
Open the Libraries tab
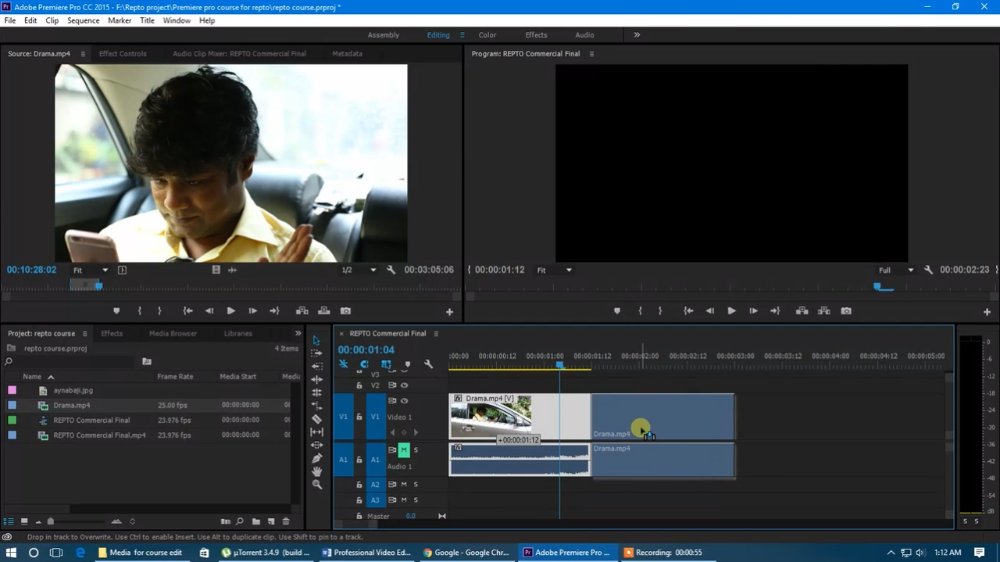pos(238,333)
